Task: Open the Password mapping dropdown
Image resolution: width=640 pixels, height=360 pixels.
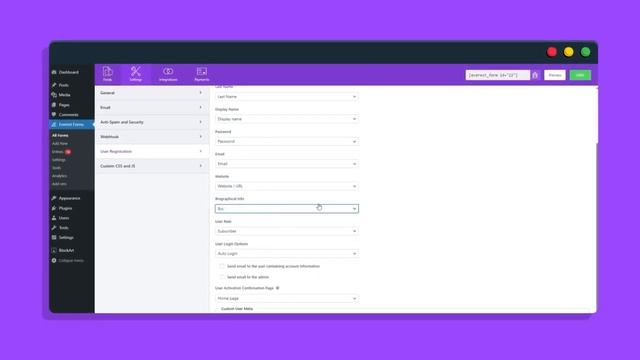Action: pos(287,142)
